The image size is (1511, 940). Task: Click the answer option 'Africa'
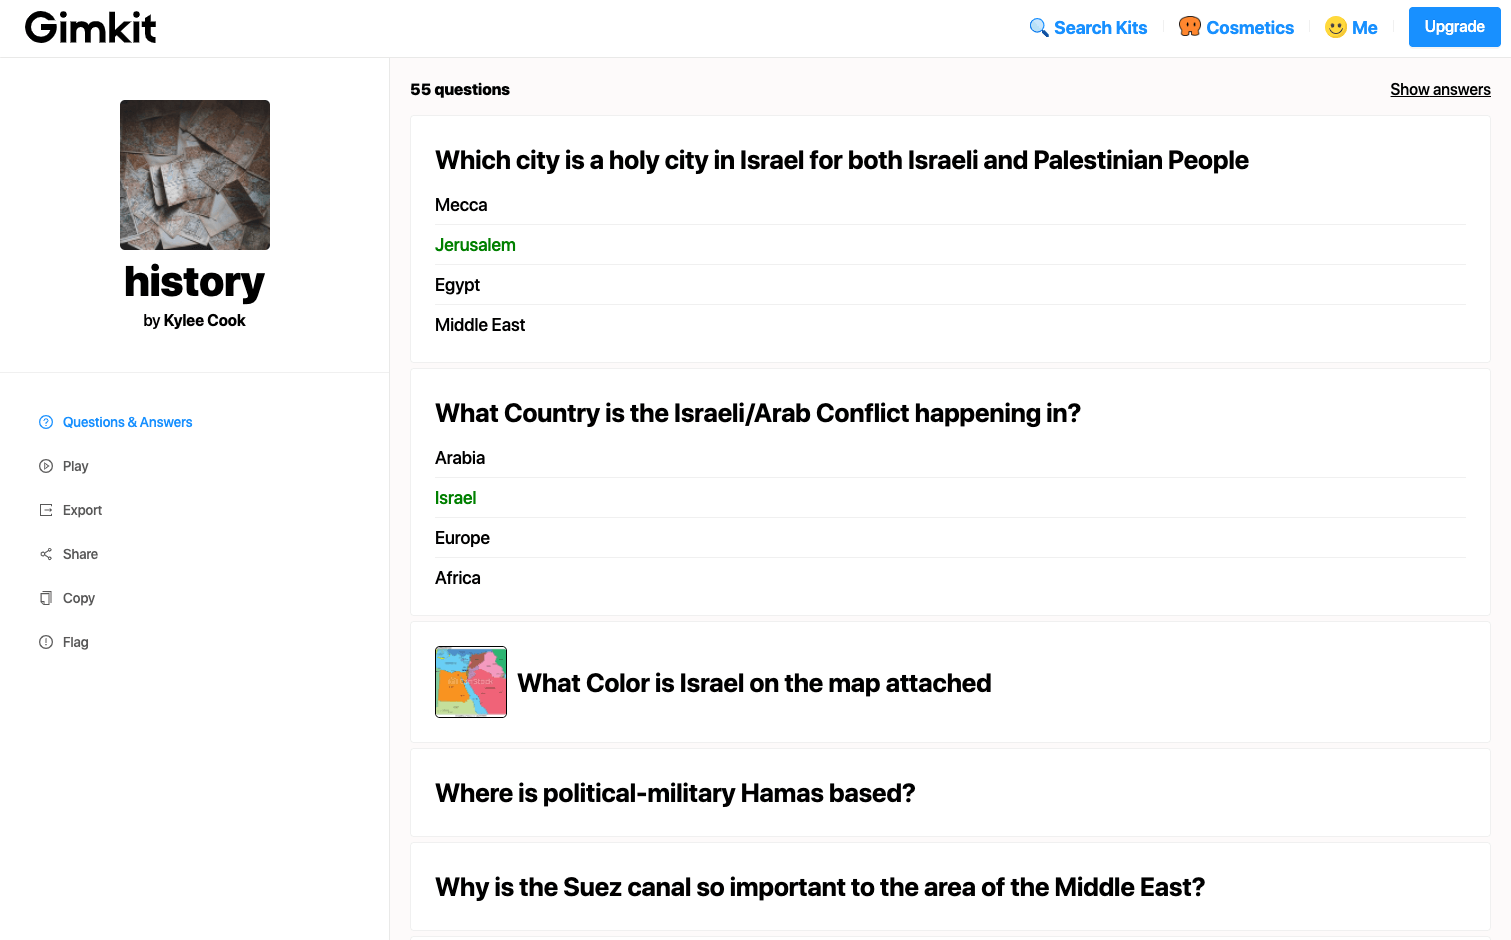(458, 578)
